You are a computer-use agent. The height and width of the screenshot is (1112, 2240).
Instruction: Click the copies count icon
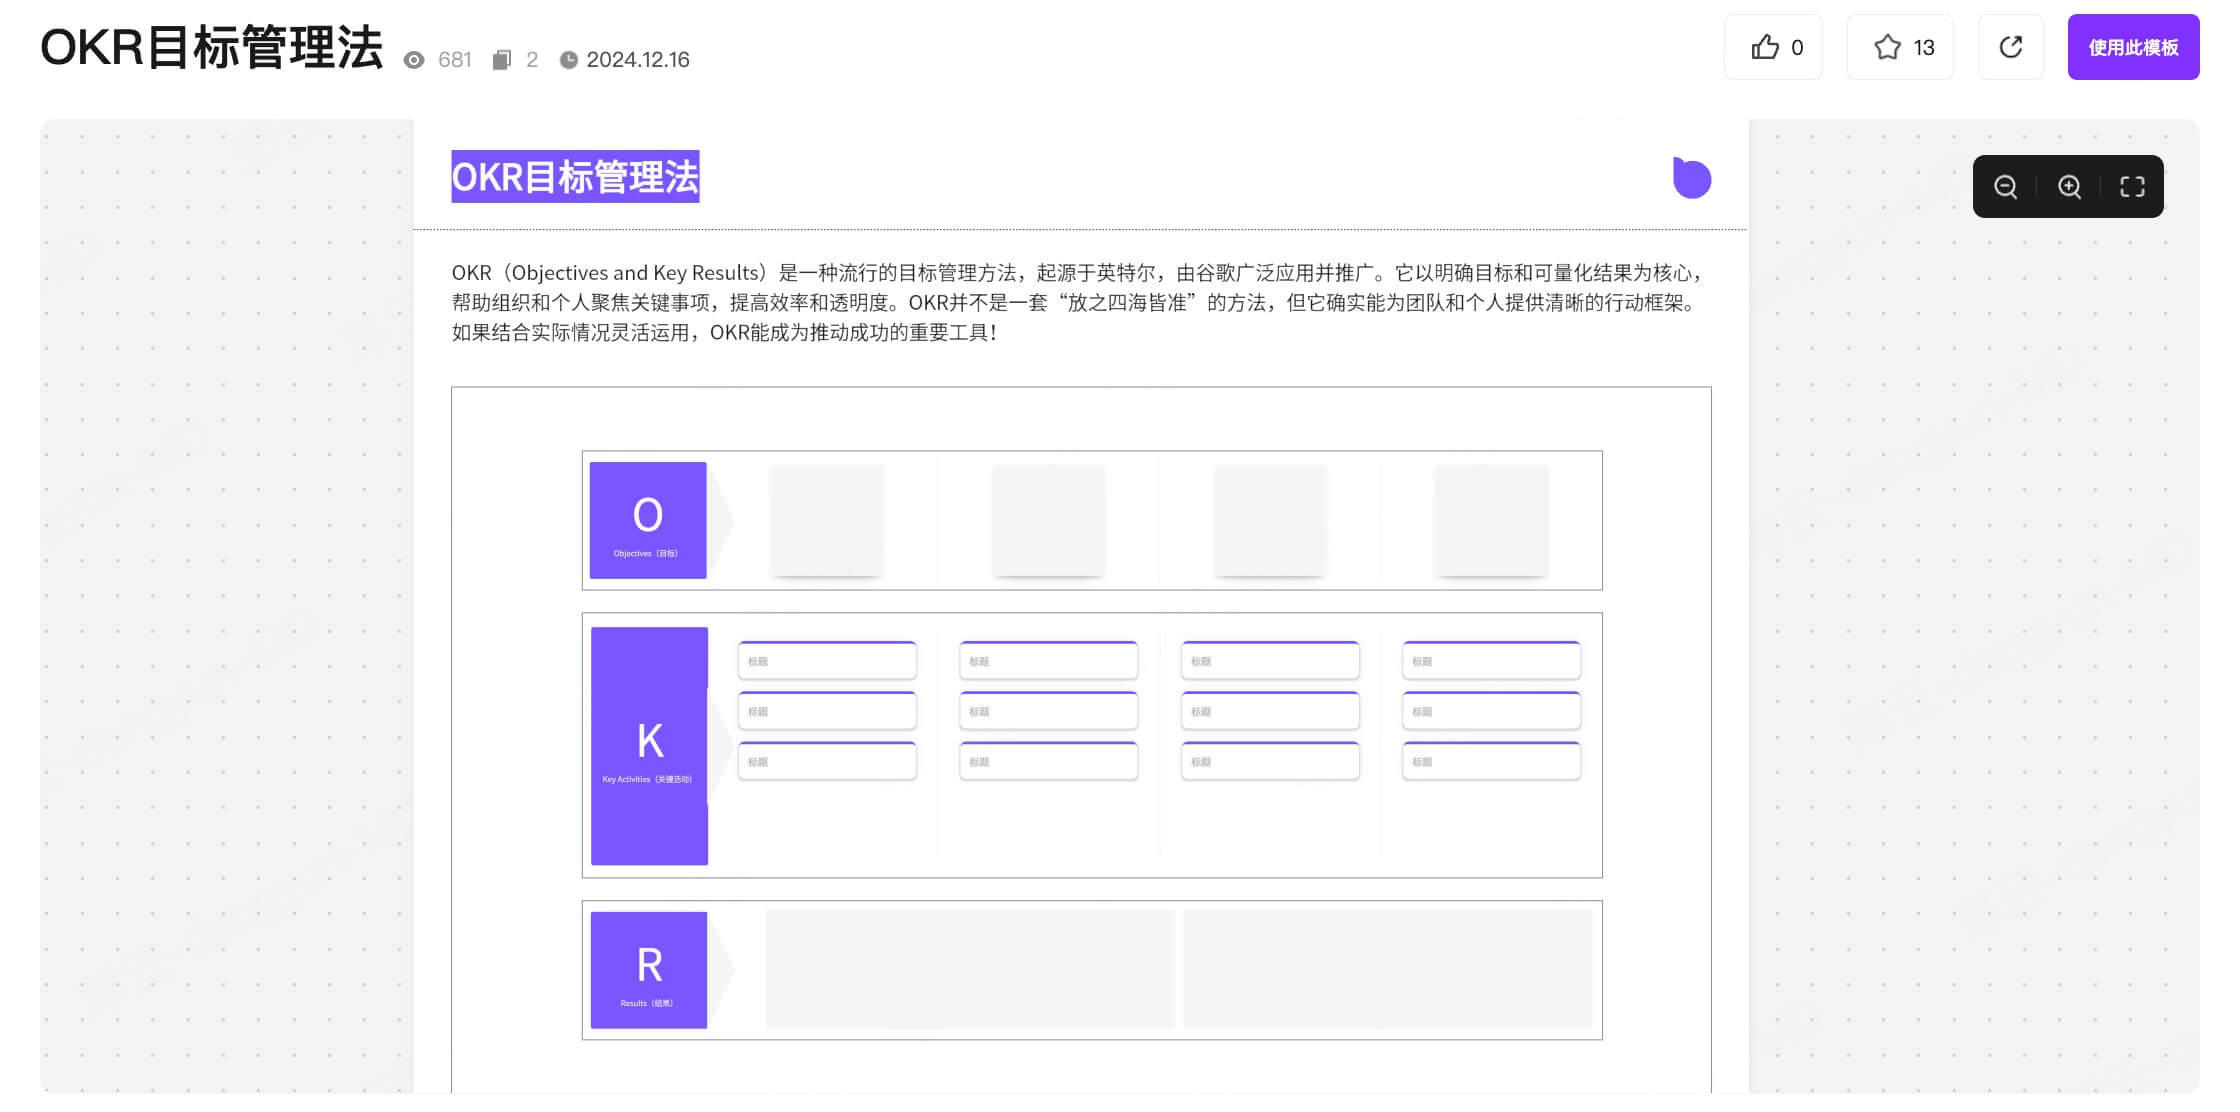[x=502, y=60]
